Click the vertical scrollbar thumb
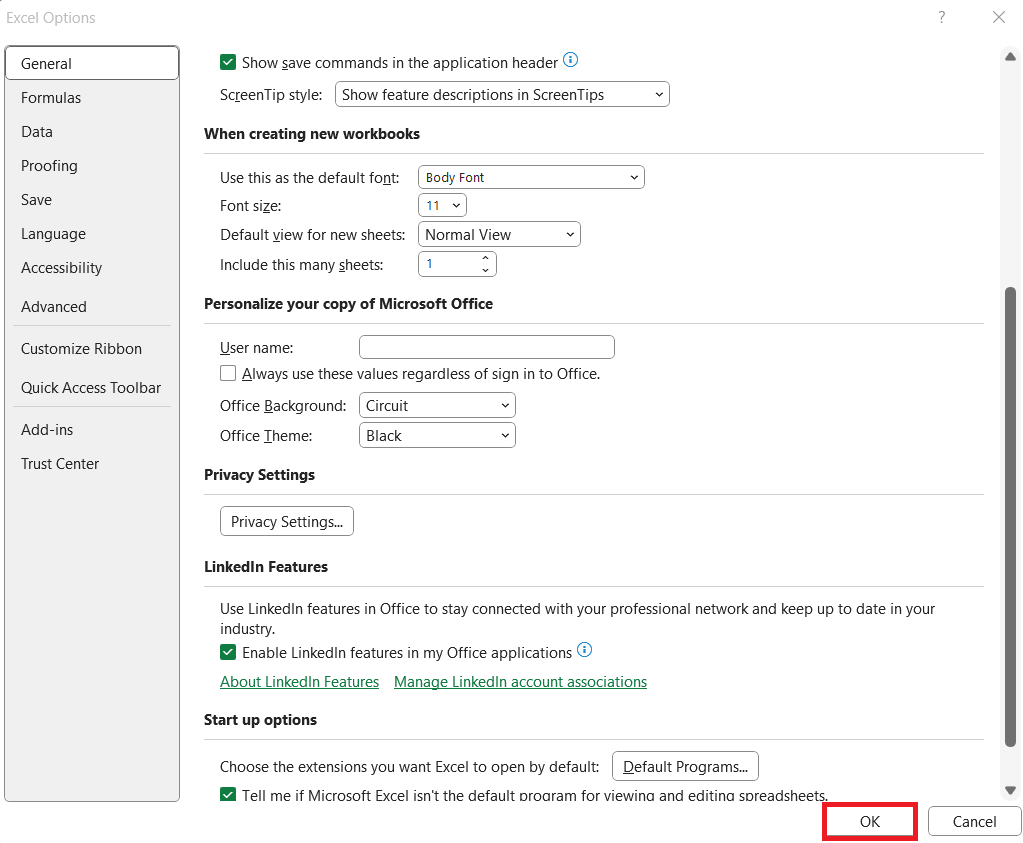The width and height of the screenshot is (1023, 843). click(x=1010, y=516)
